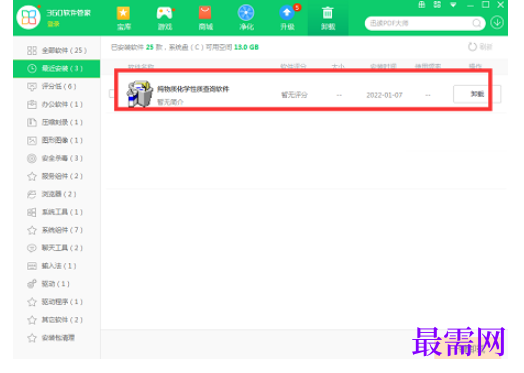524x373 pixels.
Task: Click the 驱动程序 (1) star icon
Action: click(x=32, y=302)
